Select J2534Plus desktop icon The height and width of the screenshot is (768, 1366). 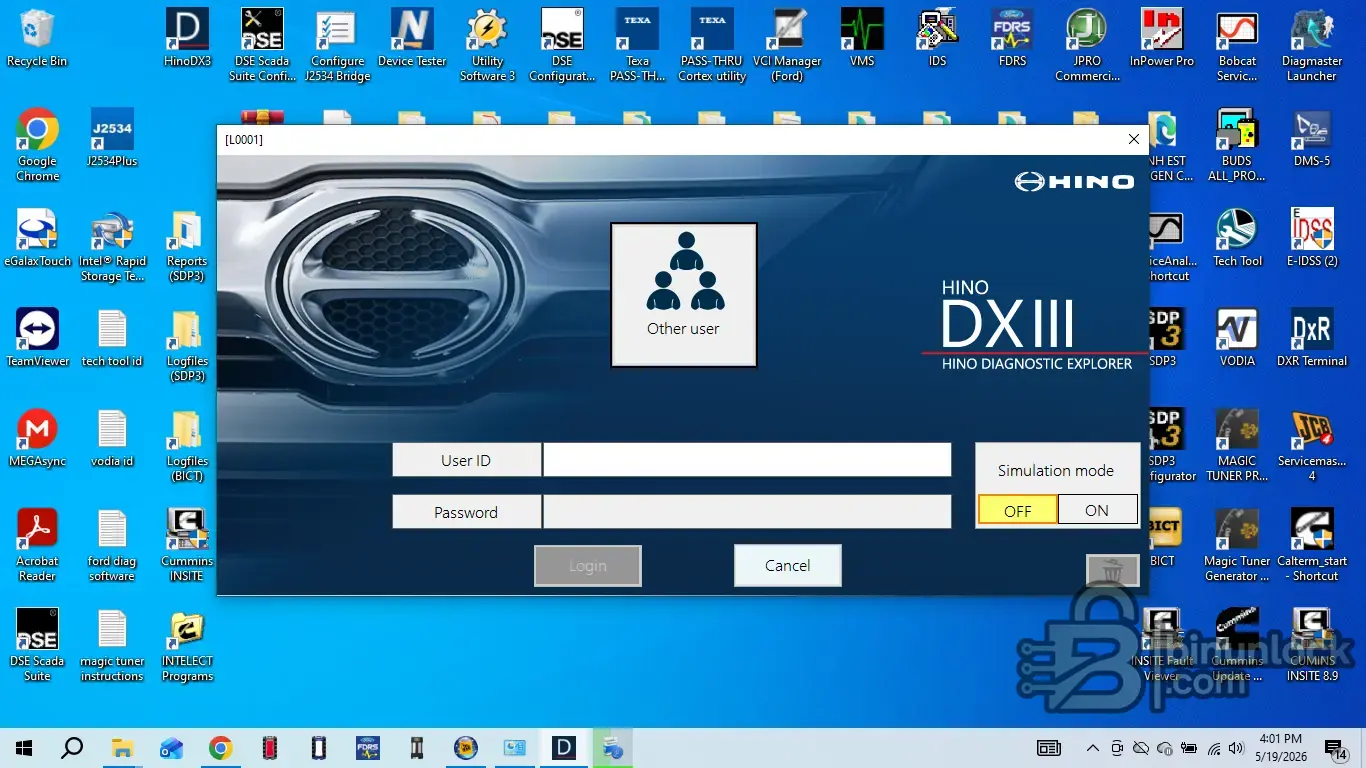(112, 138)
